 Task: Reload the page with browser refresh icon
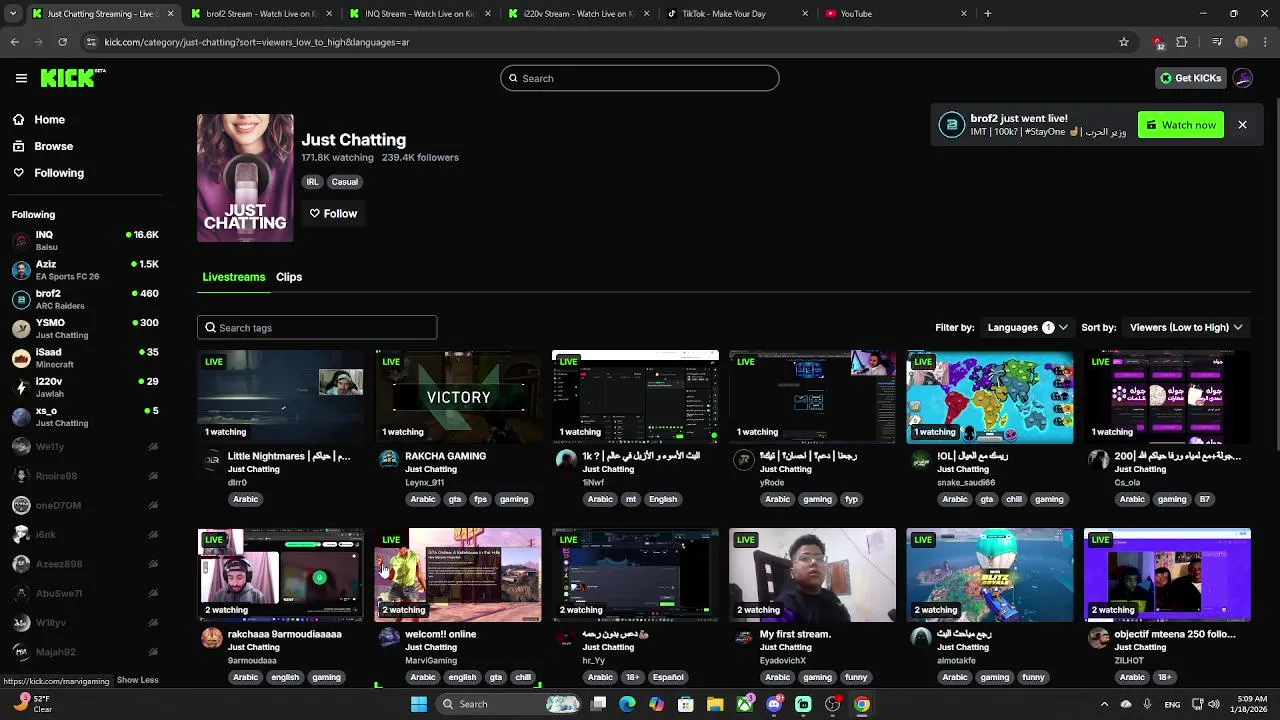(x=62, y=42)
